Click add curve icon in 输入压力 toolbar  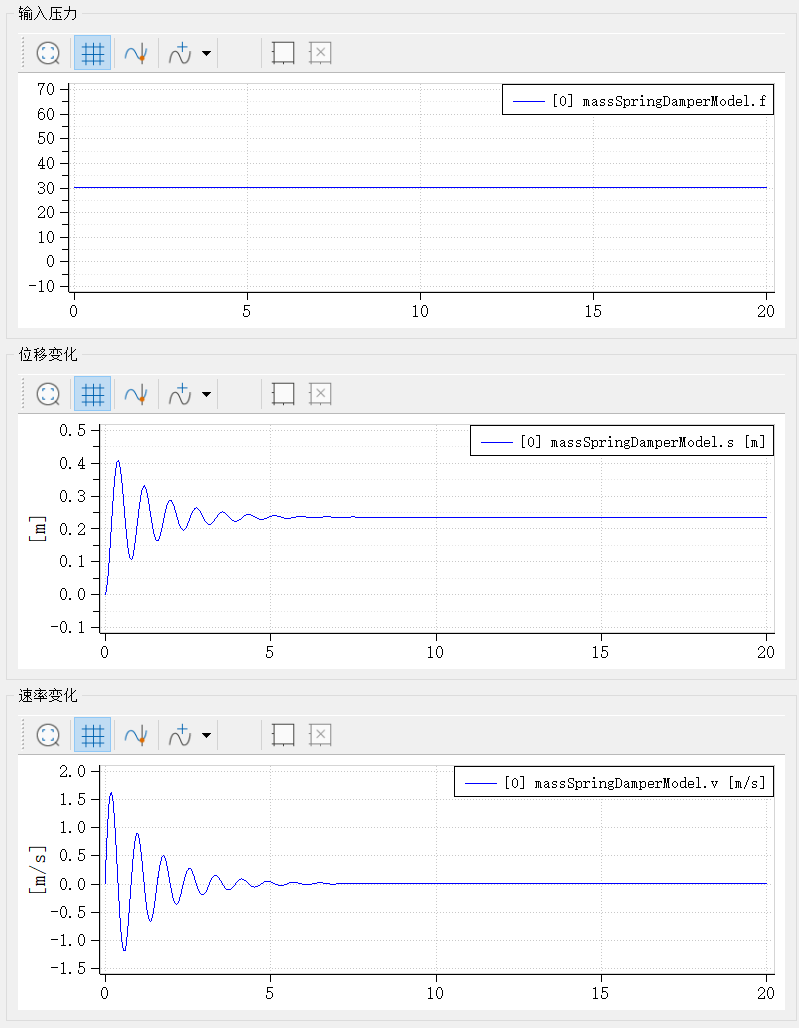click(180, 53)
